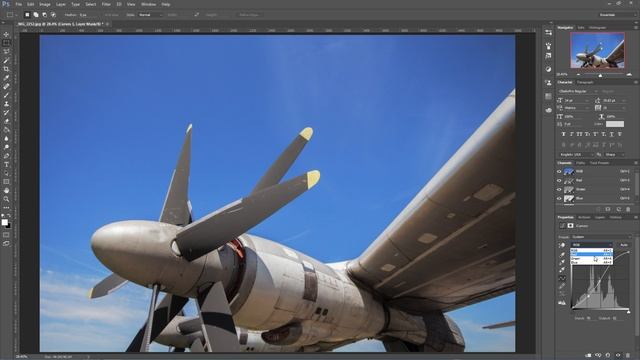Choose edit points to modify curve icon

click(x=562, y=278)
